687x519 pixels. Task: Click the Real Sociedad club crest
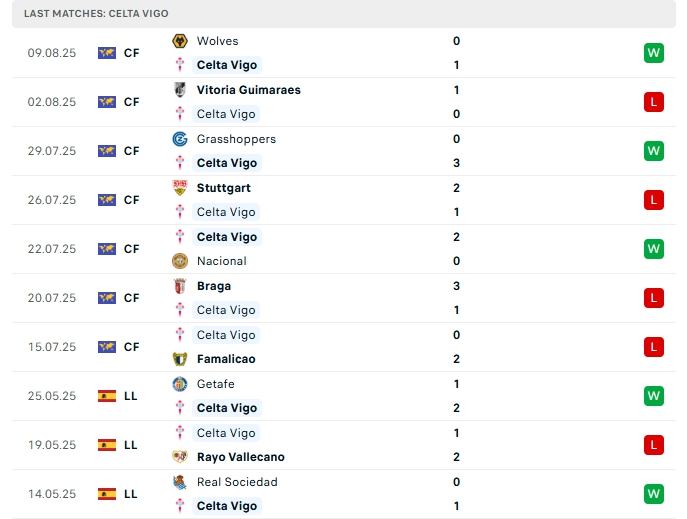(x=180, y=482)
